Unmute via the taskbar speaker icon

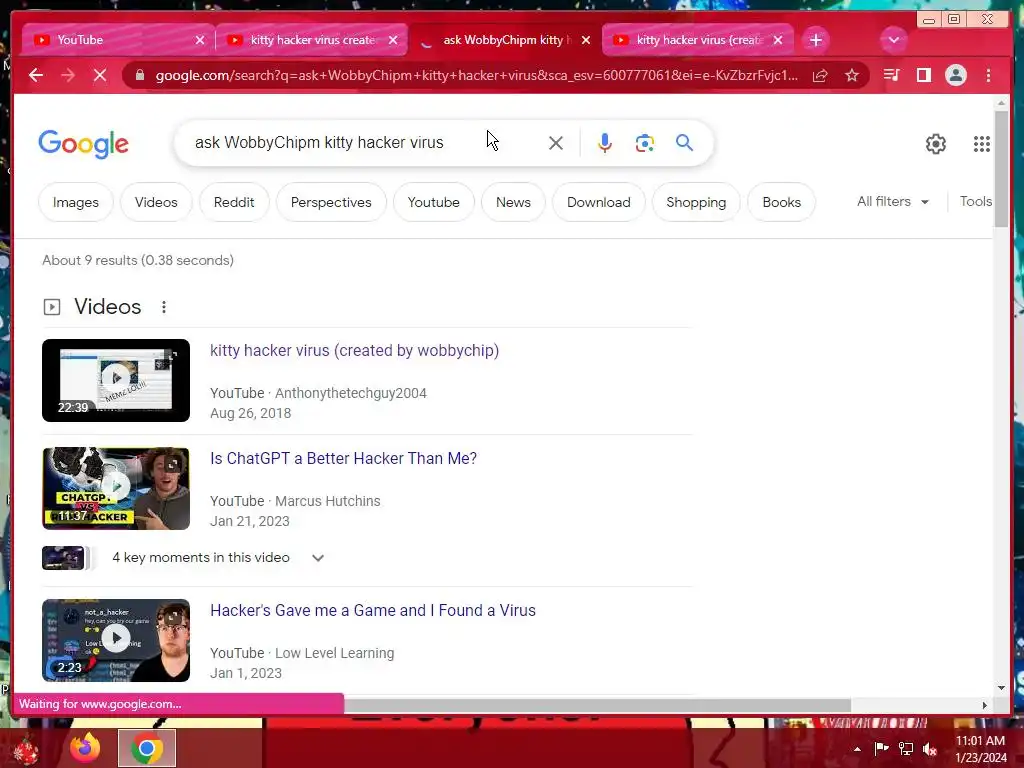point(929,749)
